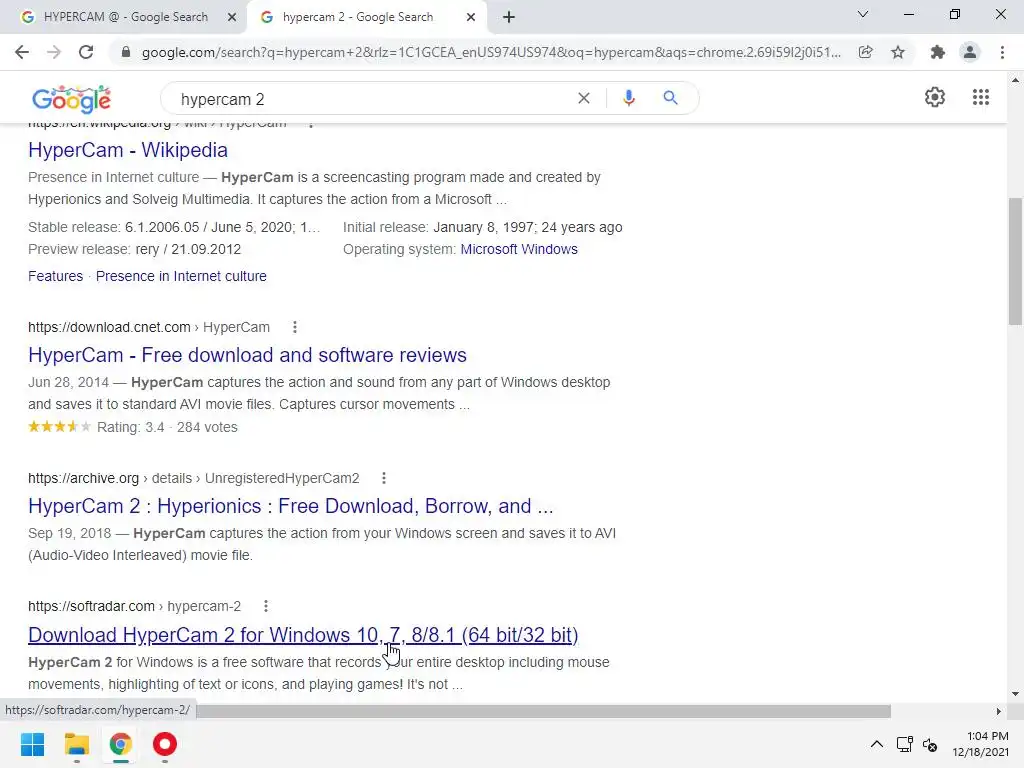Click the vertical scrollbar thumb
This screenshot has height=768, width=1024.
pos(1015,261)
